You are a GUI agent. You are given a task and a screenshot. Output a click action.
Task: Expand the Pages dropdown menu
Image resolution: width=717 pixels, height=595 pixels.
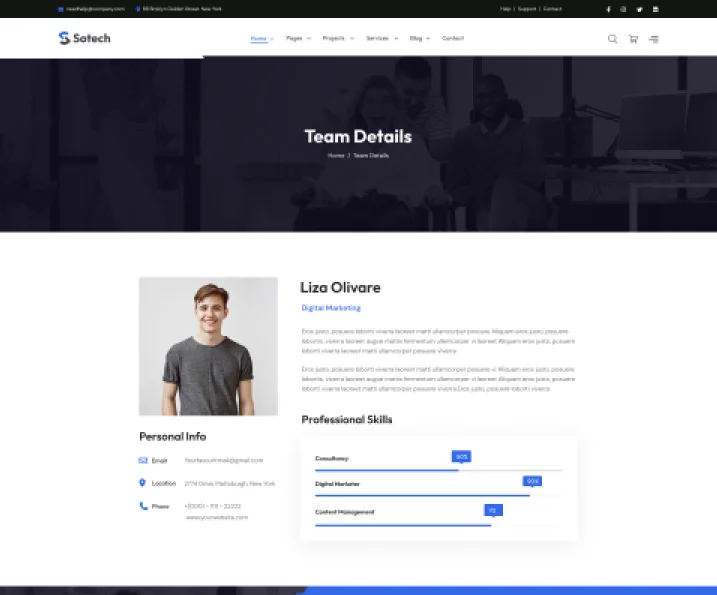(x=297, y=38)
